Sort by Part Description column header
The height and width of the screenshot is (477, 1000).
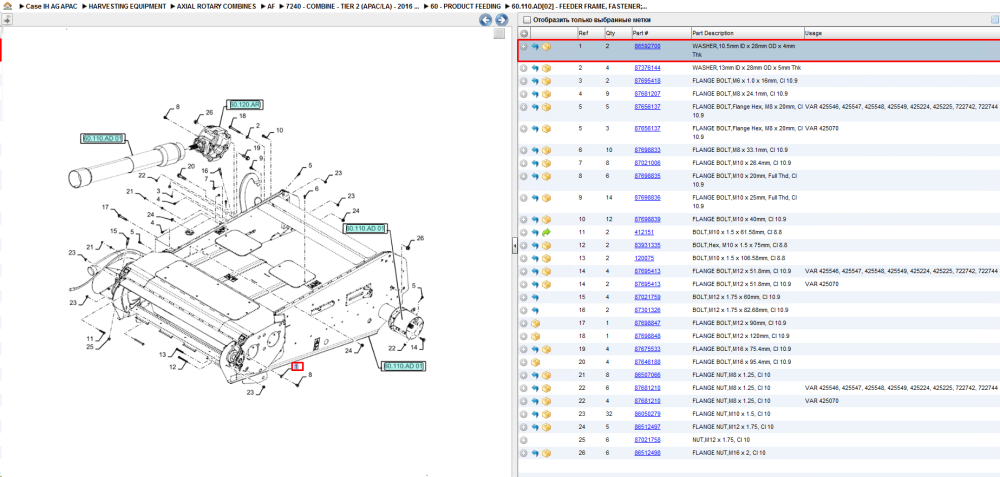click(712, 33)
